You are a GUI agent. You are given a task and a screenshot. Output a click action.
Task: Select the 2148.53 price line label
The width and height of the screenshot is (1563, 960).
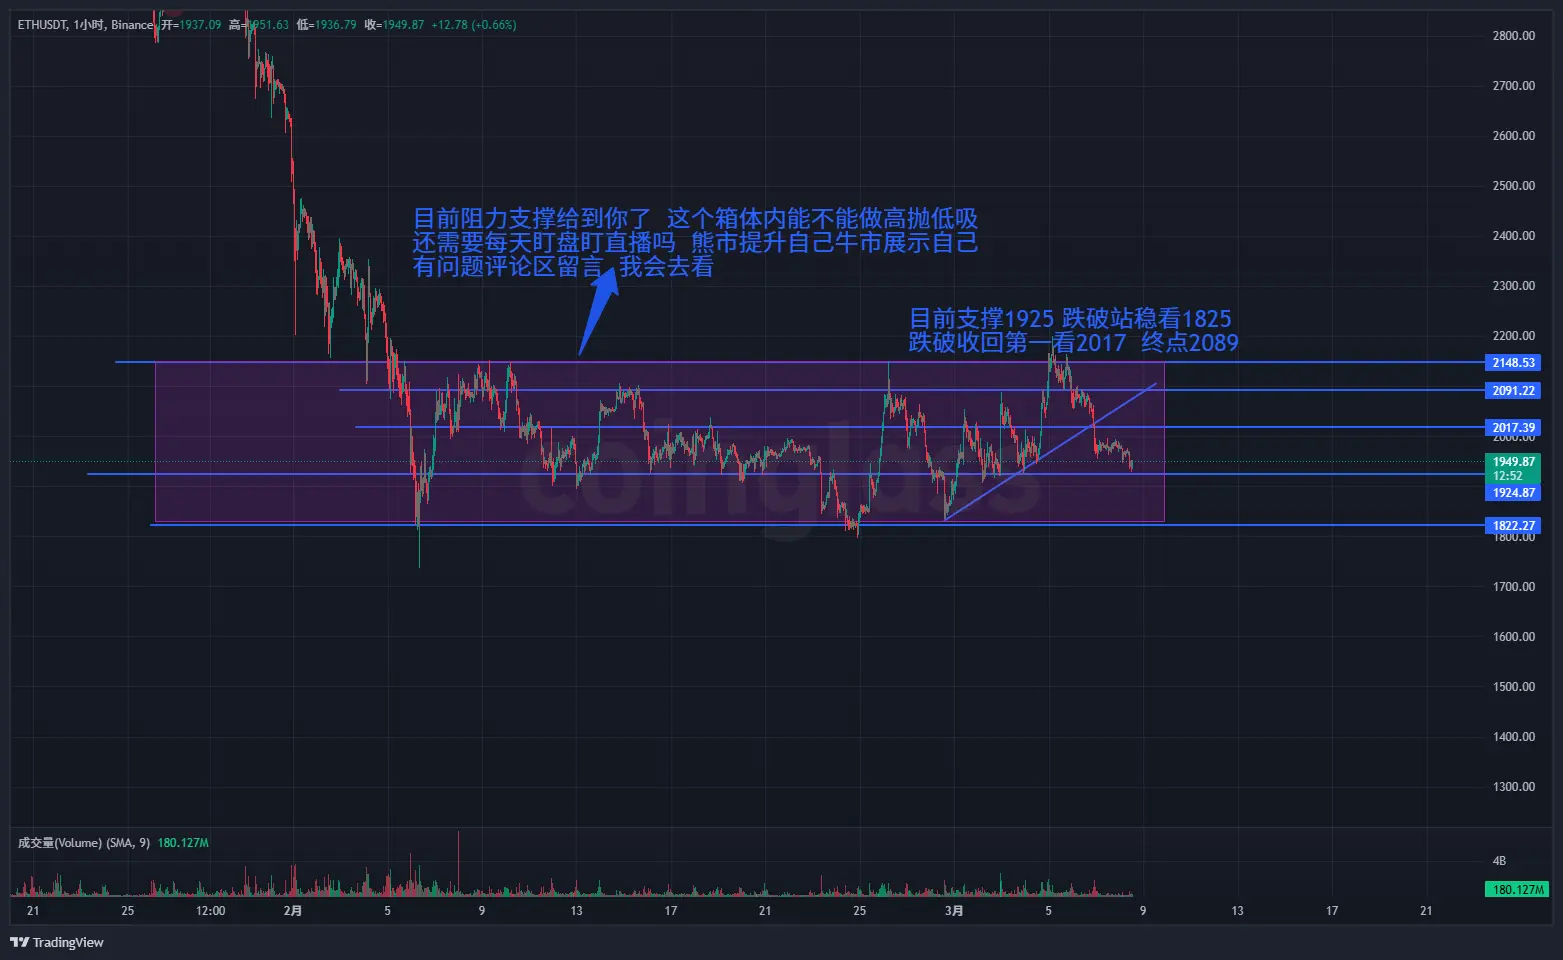(x=1513, y=363)
